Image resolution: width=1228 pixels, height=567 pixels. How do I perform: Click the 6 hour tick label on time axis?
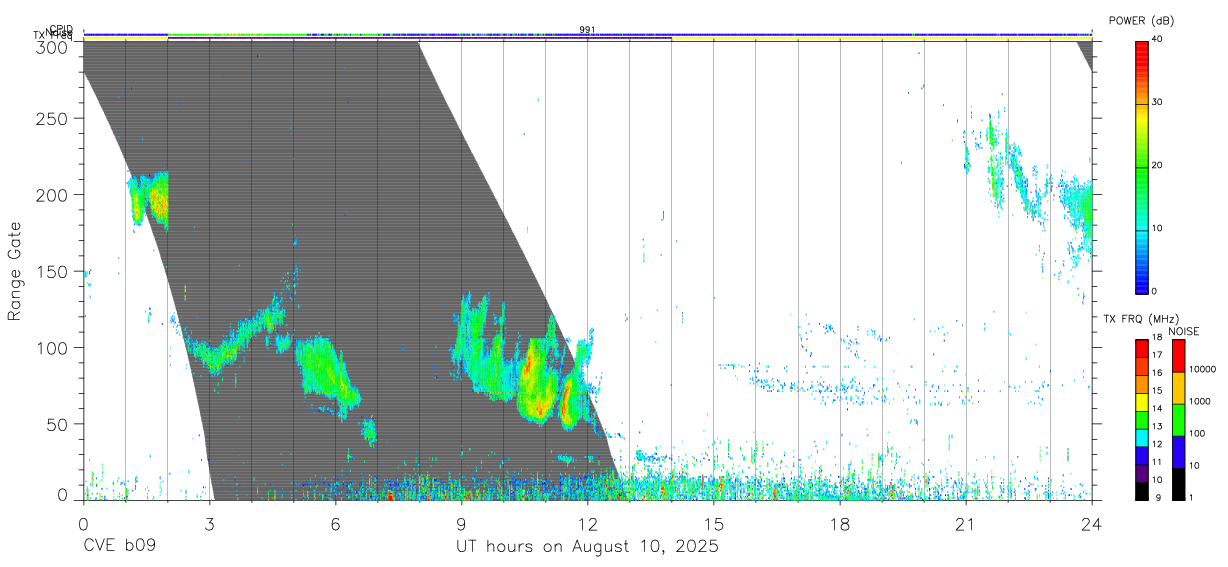pos(335,525)
